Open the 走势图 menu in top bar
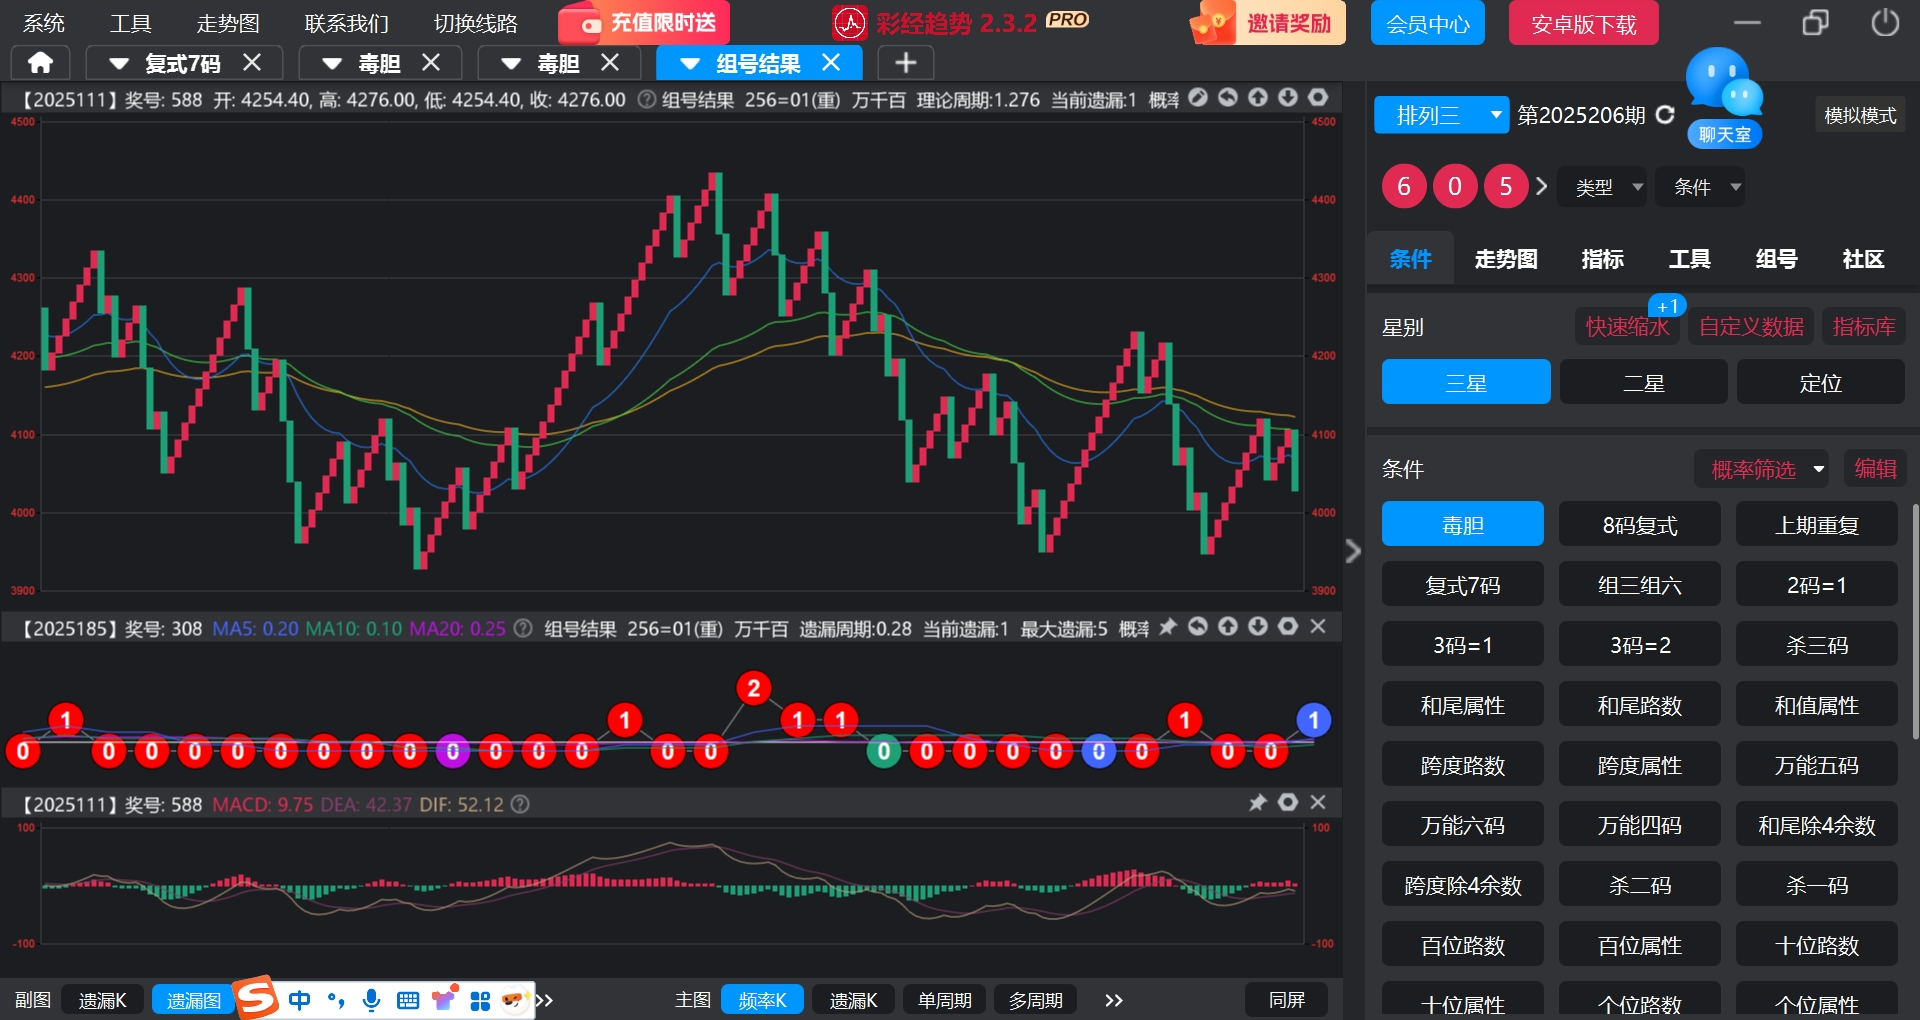The image size is (1920, 1020). [228, 23]
